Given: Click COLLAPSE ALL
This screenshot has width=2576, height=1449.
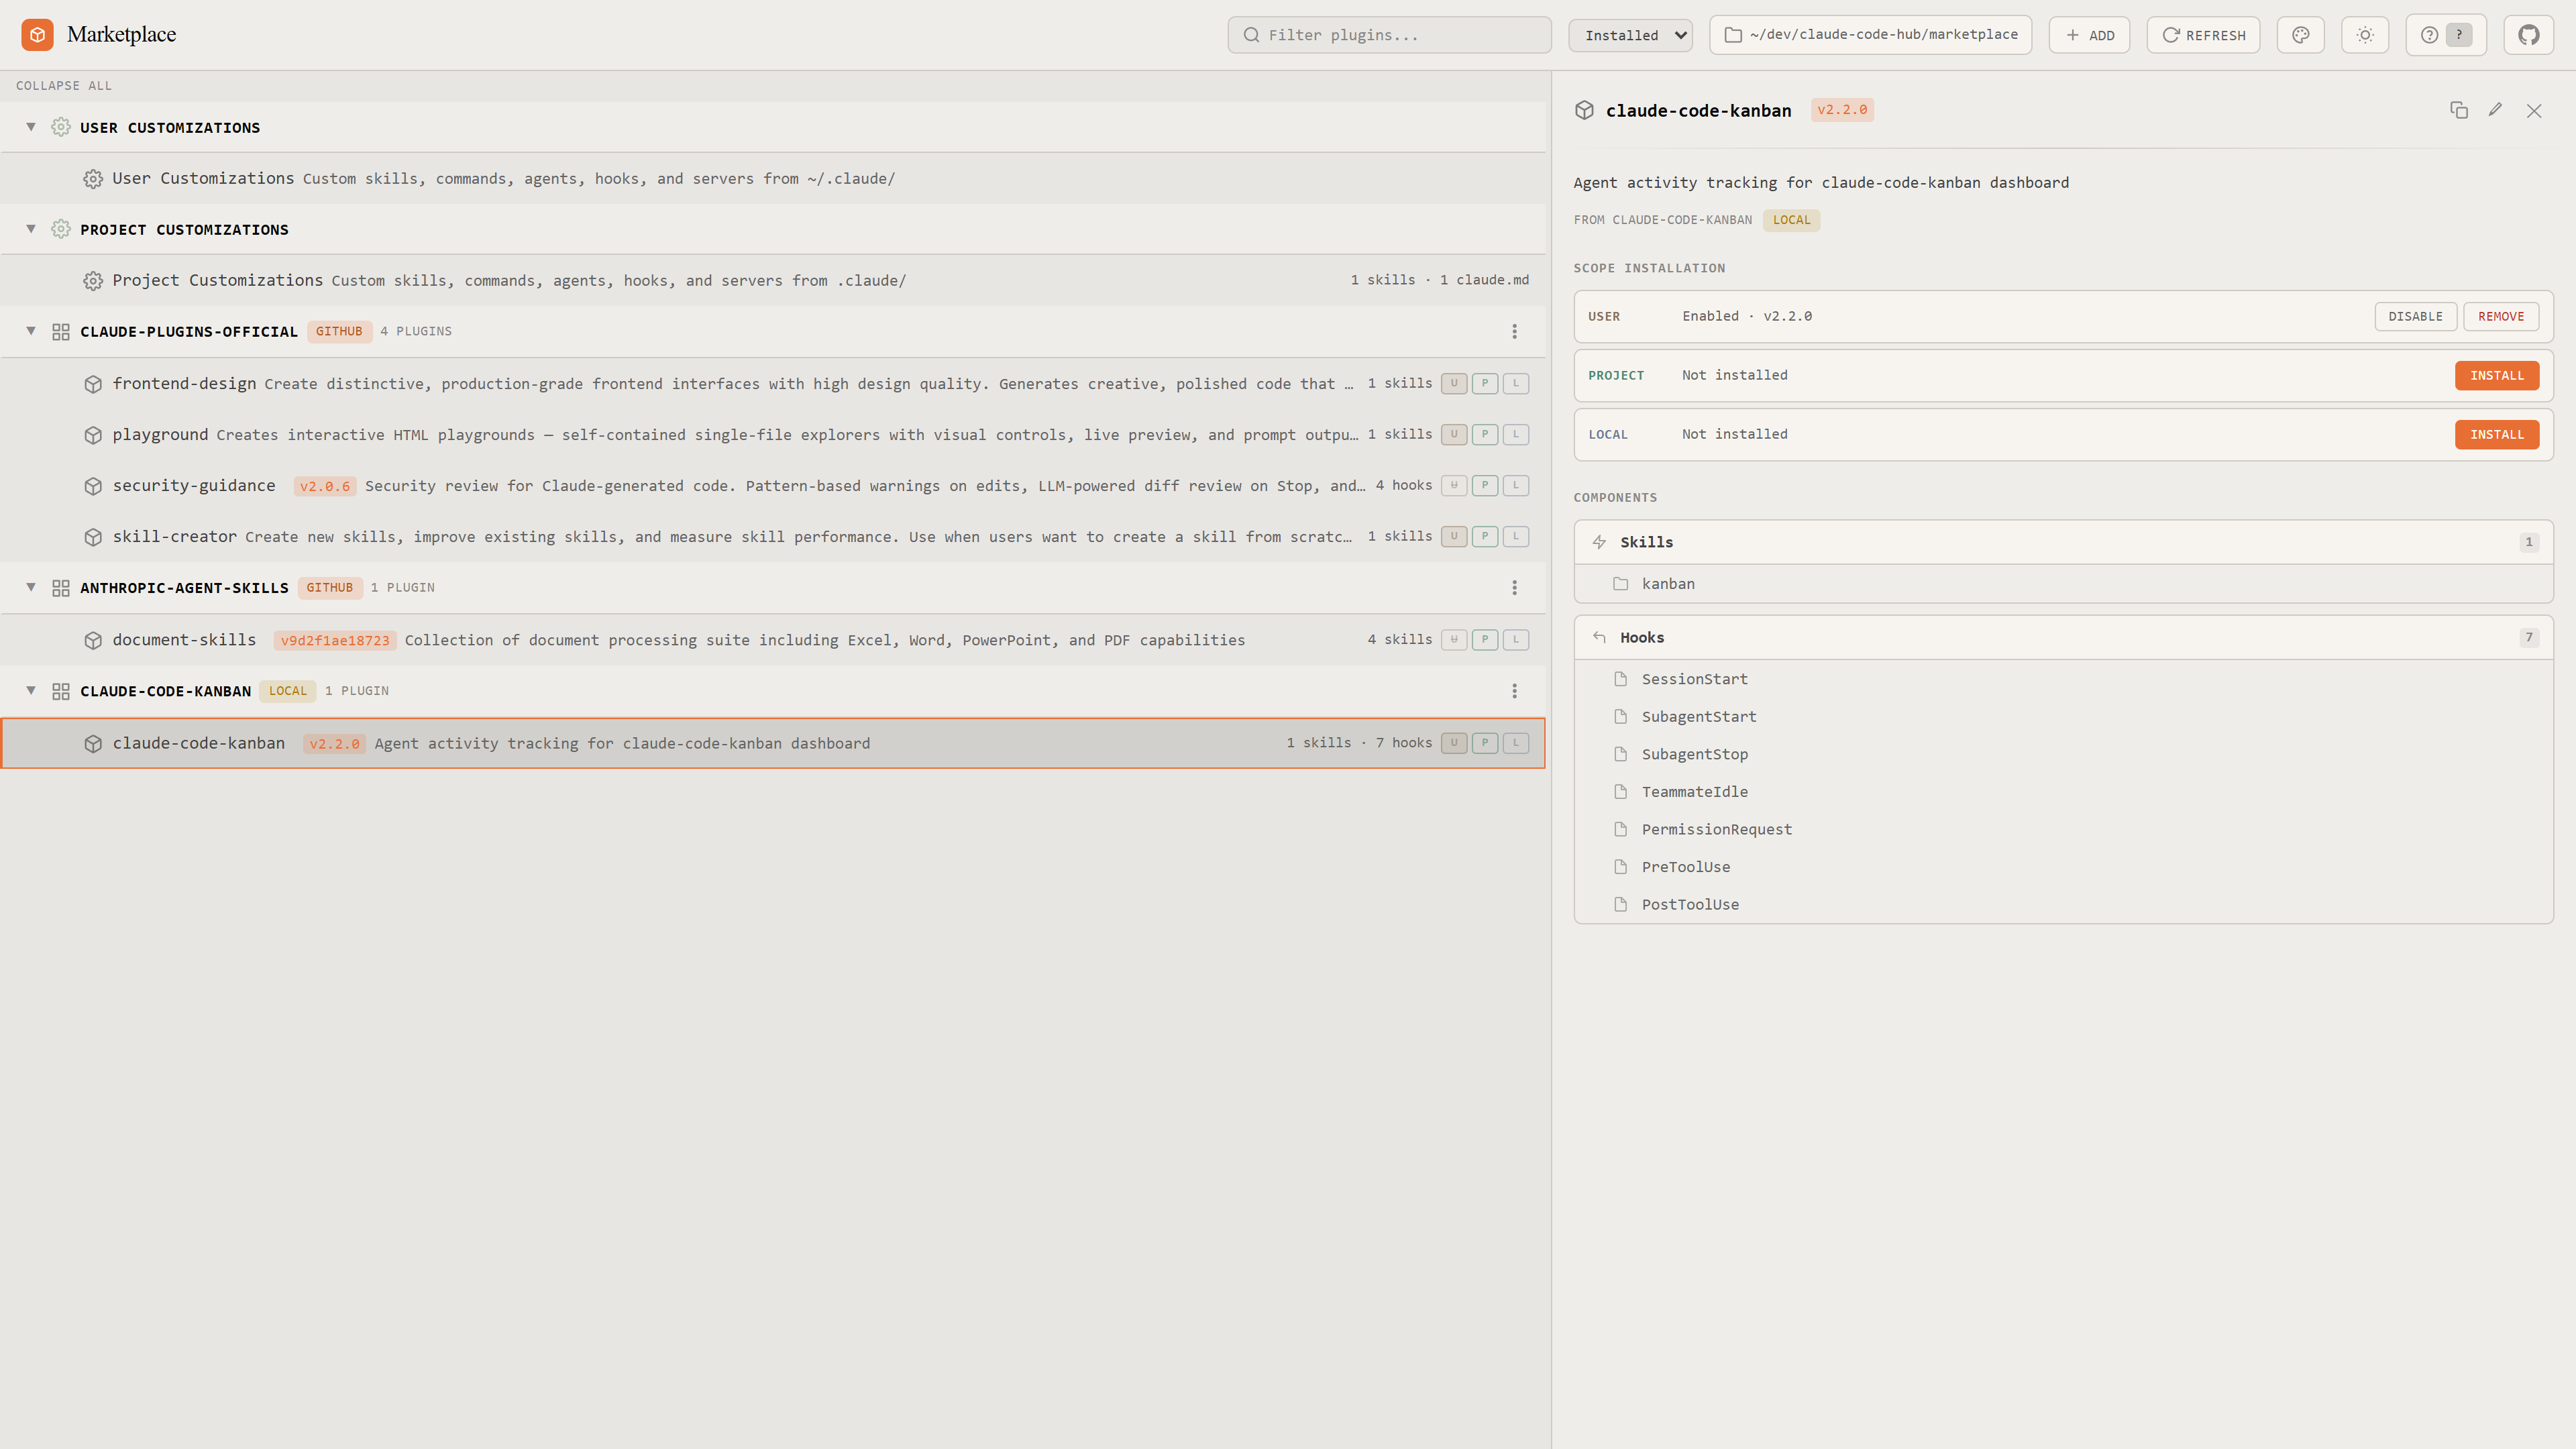Looking at the screenshot, I should point(64,86).
